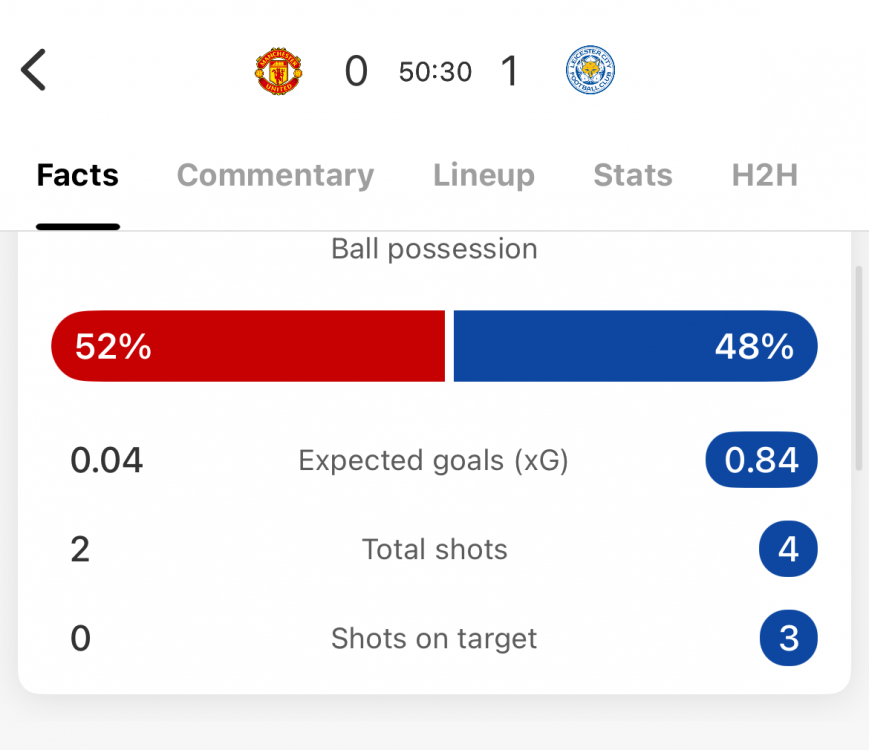
Task: Click the Expected goals (xG) label
Action: (x=434, y=460)
